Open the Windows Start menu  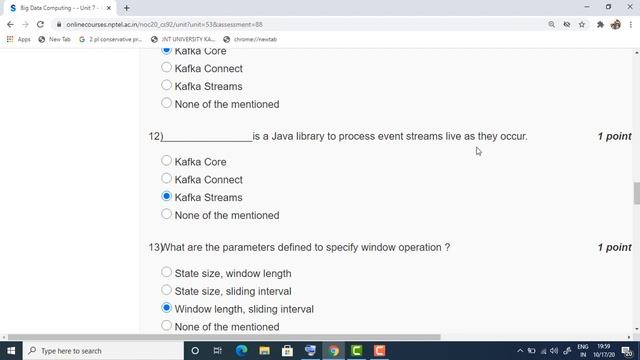tap(11, 351)
